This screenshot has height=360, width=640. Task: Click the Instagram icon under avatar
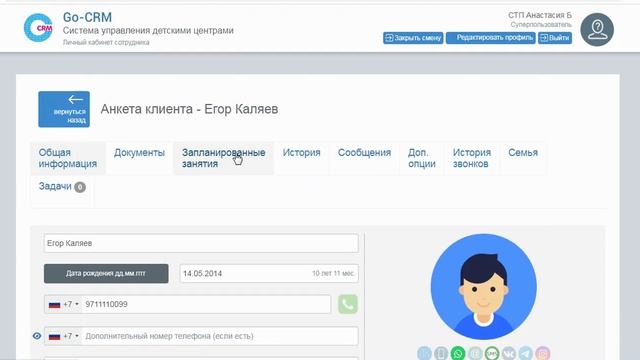543,353
